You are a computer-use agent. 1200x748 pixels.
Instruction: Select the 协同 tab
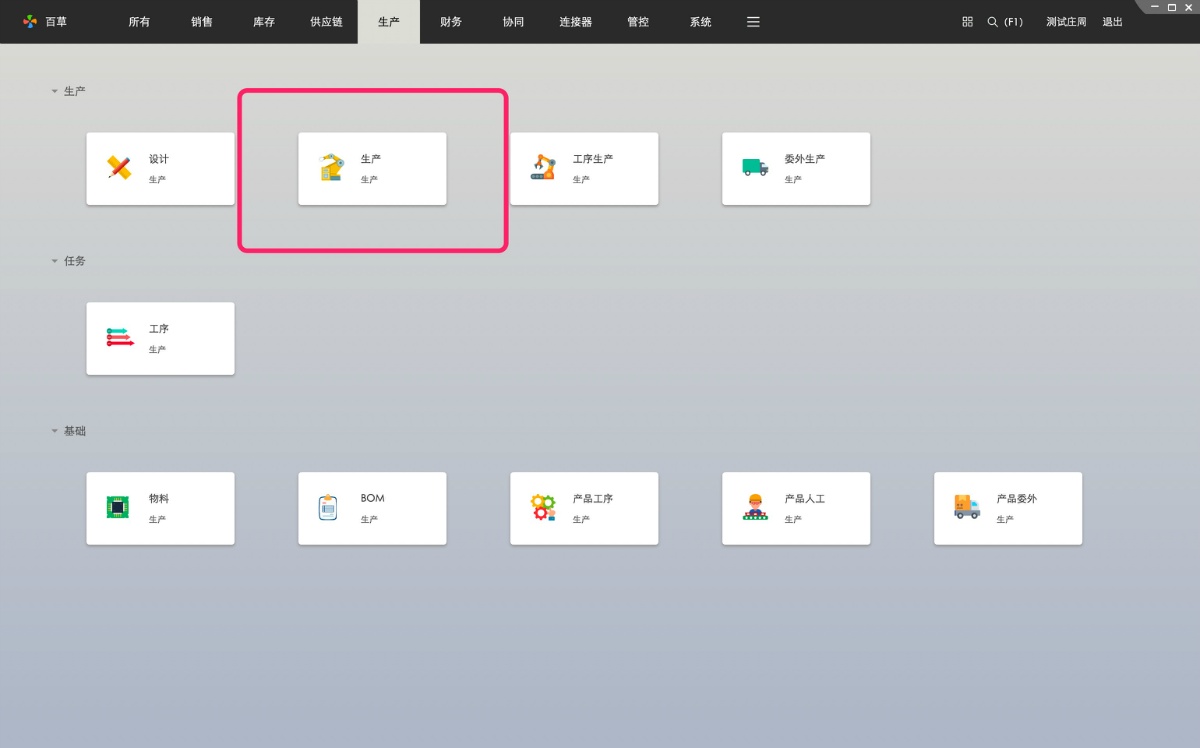click(x=513, y=22)
